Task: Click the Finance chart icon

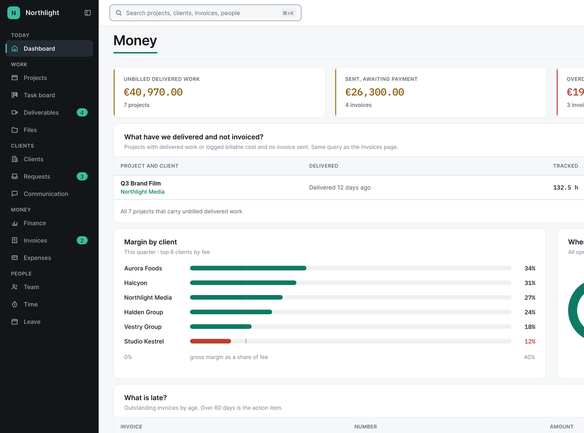Action: point(15,223)
